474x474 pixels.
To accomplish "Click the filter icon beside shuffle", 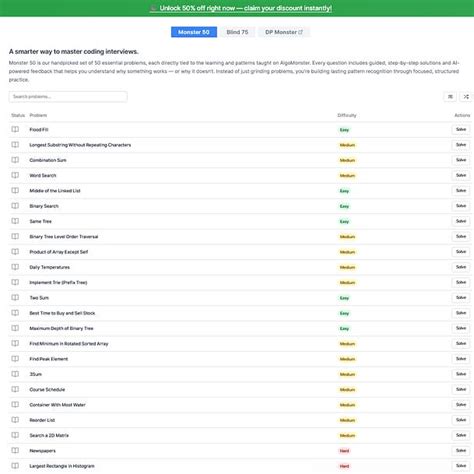I will [450, 97].
